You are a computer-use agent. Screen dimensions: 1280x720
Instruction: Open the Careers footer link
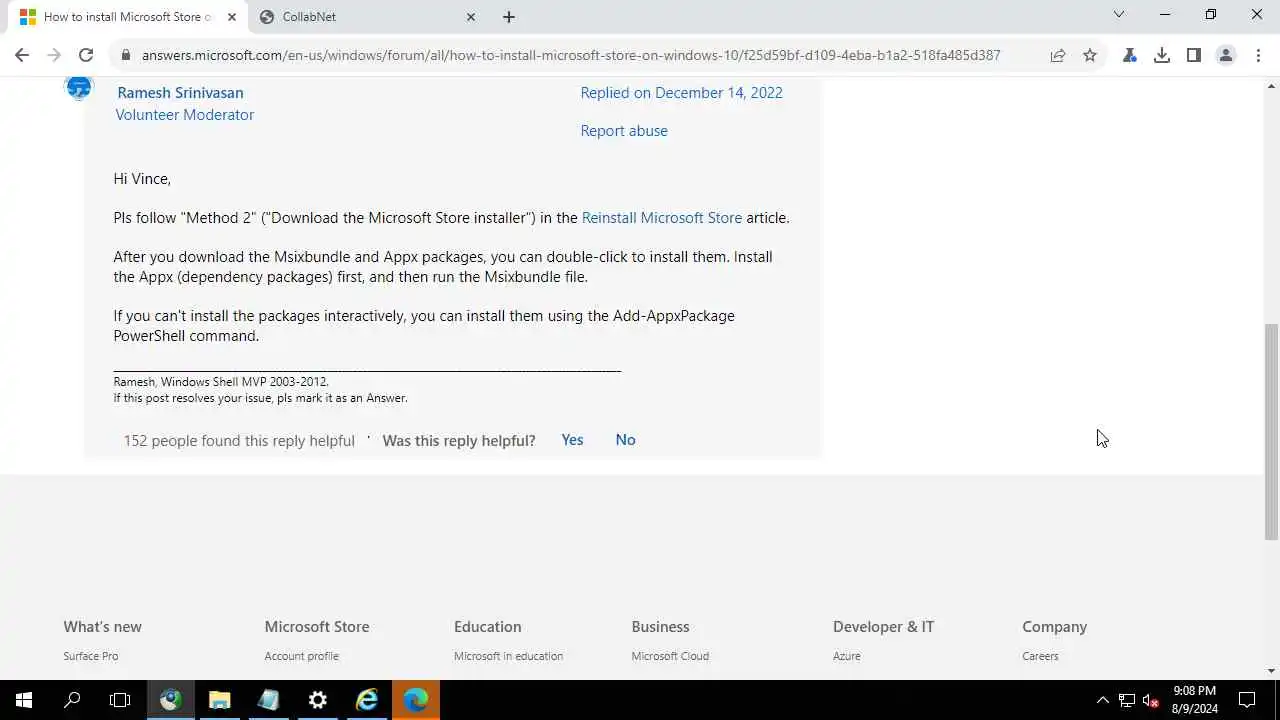(x=1040, y=656)
